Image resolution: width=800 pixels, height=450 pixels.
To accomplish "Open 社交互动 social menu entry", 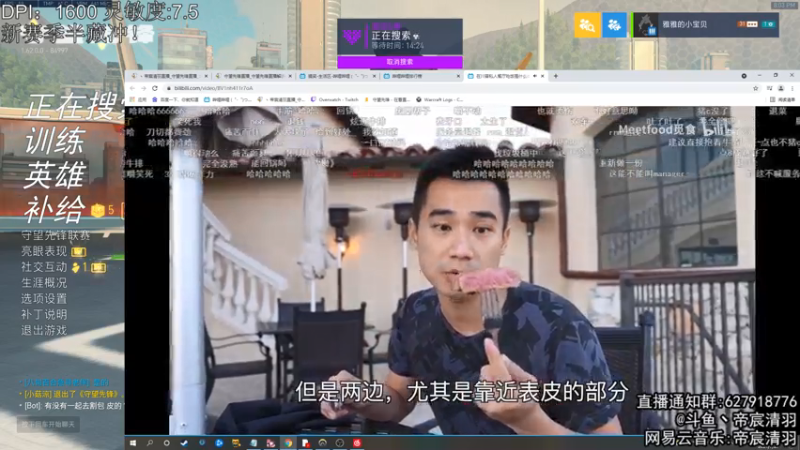I will 44,267.
